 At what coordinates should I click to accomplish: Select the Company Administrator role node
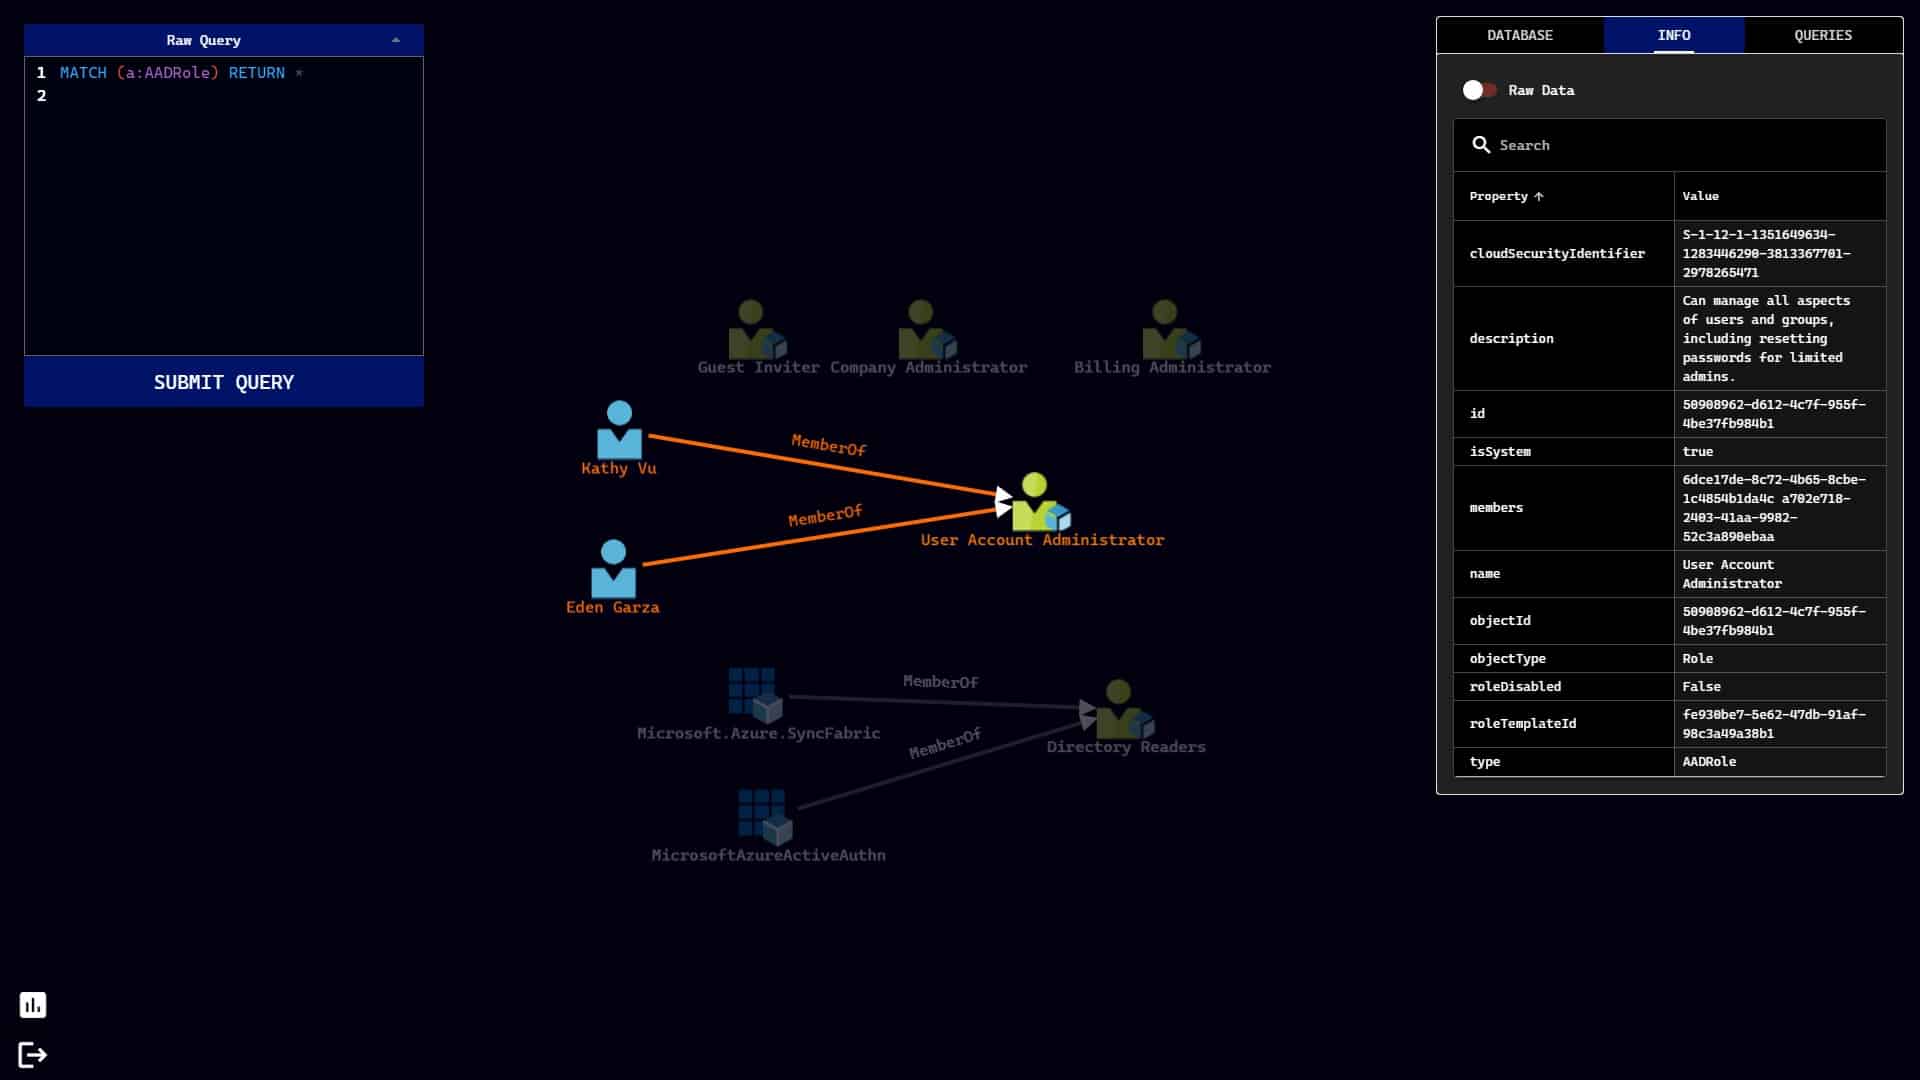pyautogui.click(x=927, y=330)
